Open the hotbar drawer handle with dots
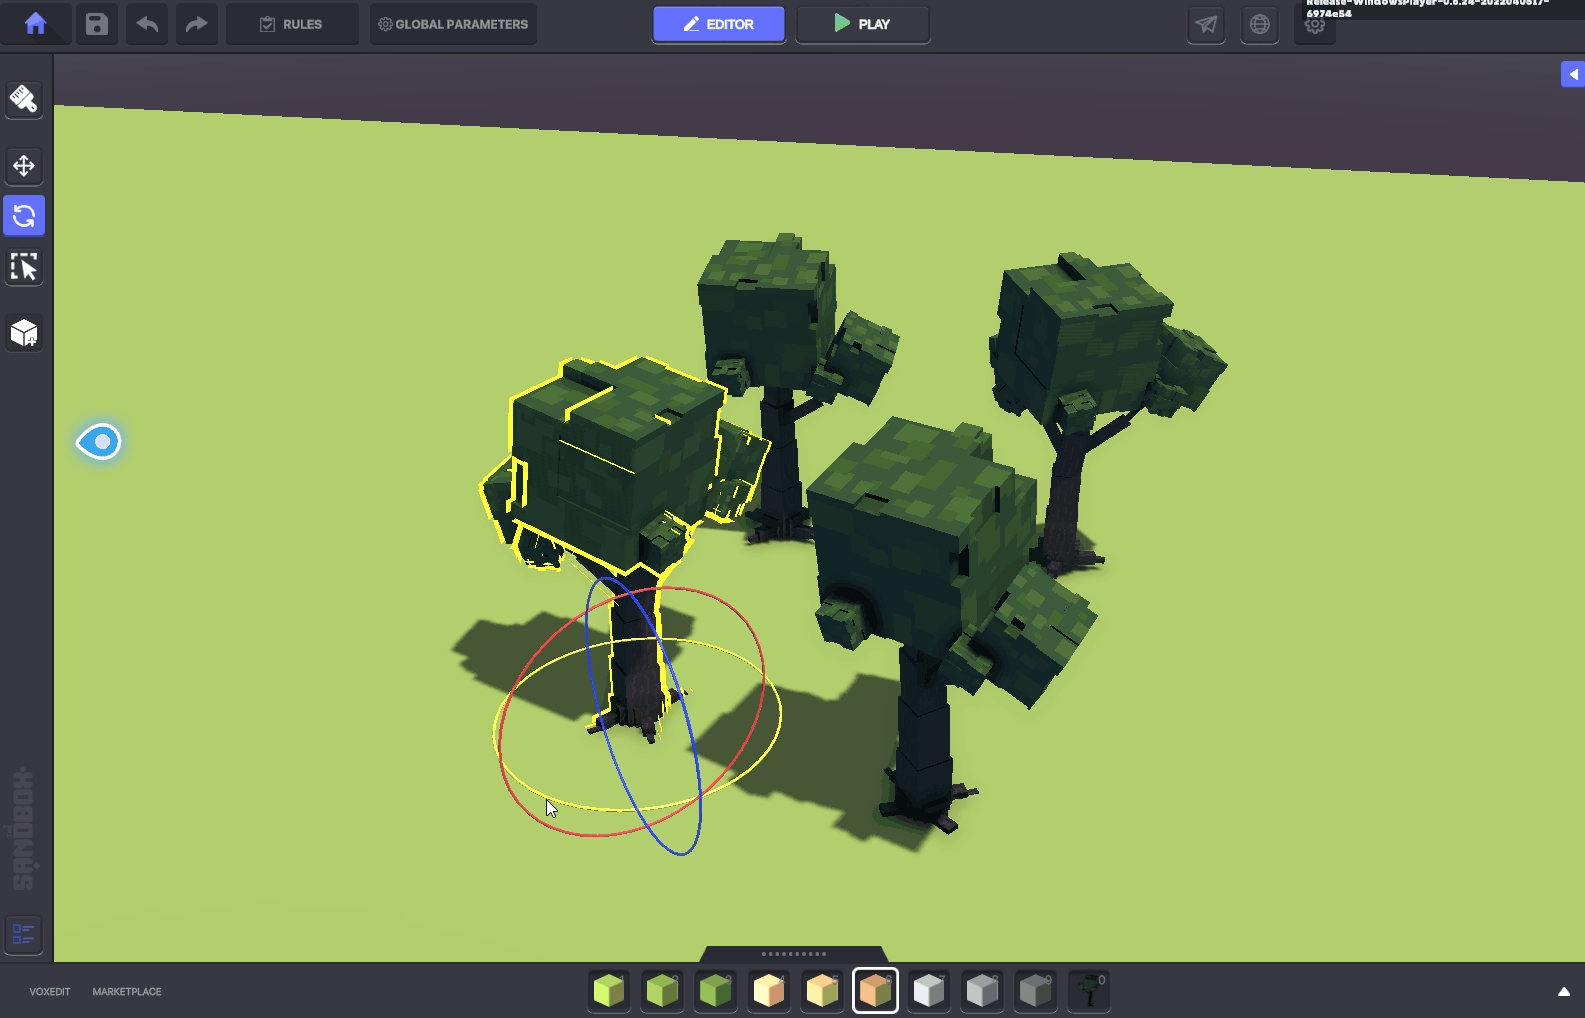Viewport: 1585px width, 1018px height. (794, 954)
